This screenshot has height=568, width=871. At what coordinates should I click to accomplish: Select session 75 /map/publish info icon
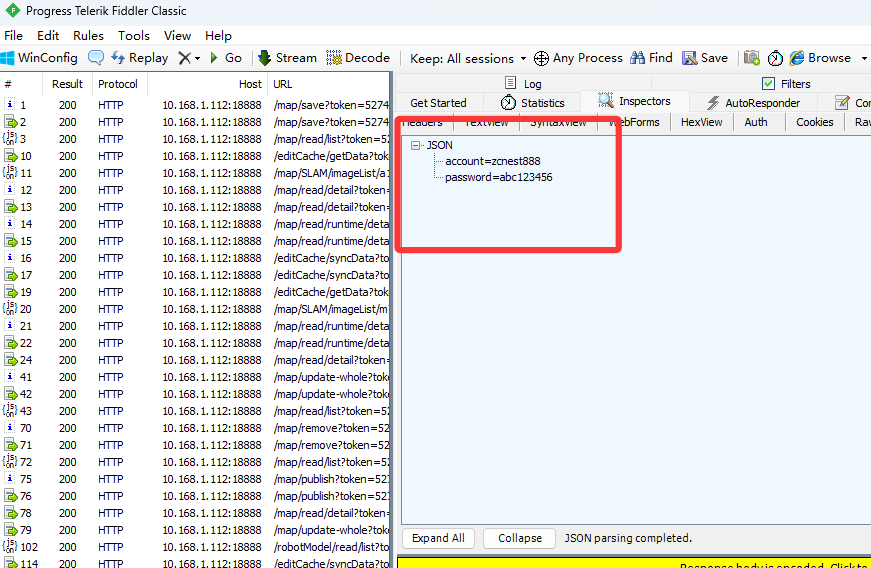pyautogui.click(x=10, y=479)
